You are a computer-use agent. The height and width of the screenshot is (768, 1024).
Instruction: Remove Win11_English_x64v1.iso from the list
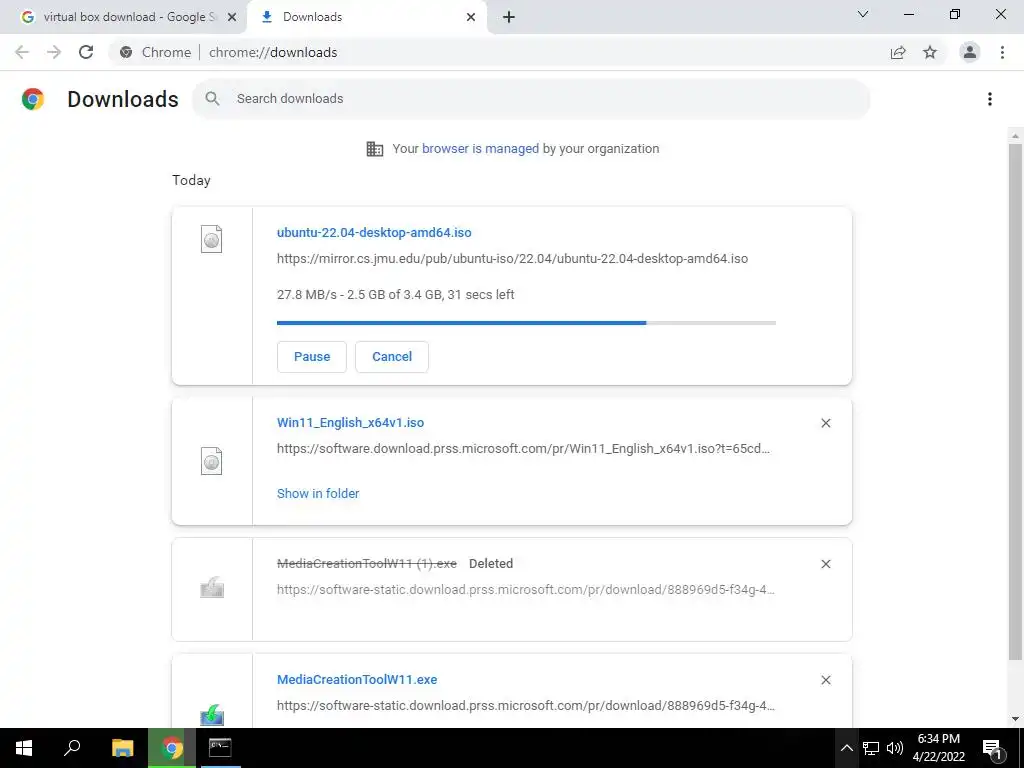point(825,423)
